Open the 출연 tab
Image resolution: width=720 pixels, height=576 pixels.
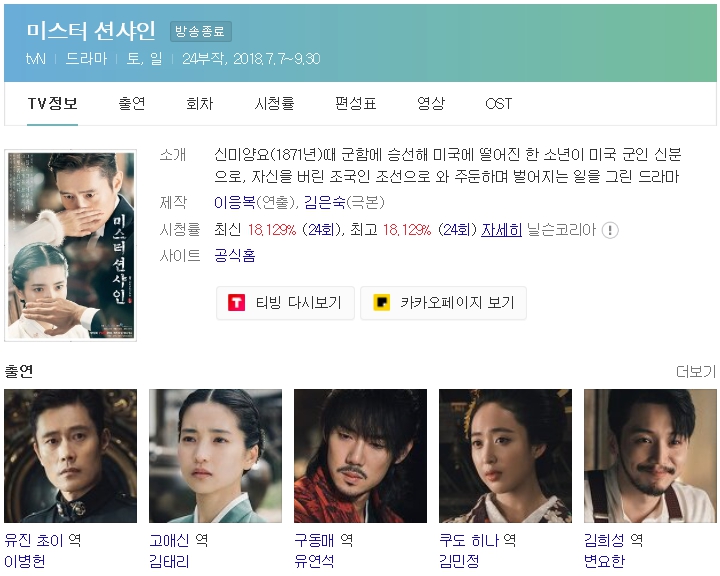tap(132, 104)
